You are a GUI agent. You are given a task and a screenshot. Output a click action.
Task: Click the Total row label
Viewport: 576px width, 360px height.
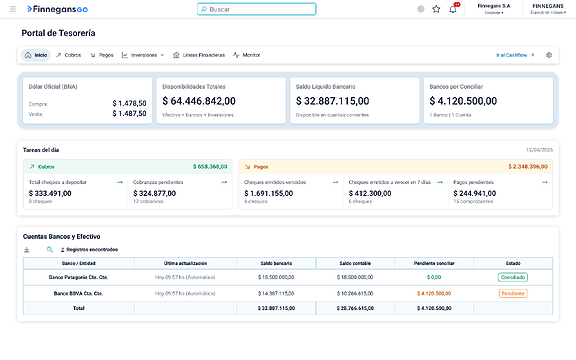pyautogui.click(x=79, y=308)
